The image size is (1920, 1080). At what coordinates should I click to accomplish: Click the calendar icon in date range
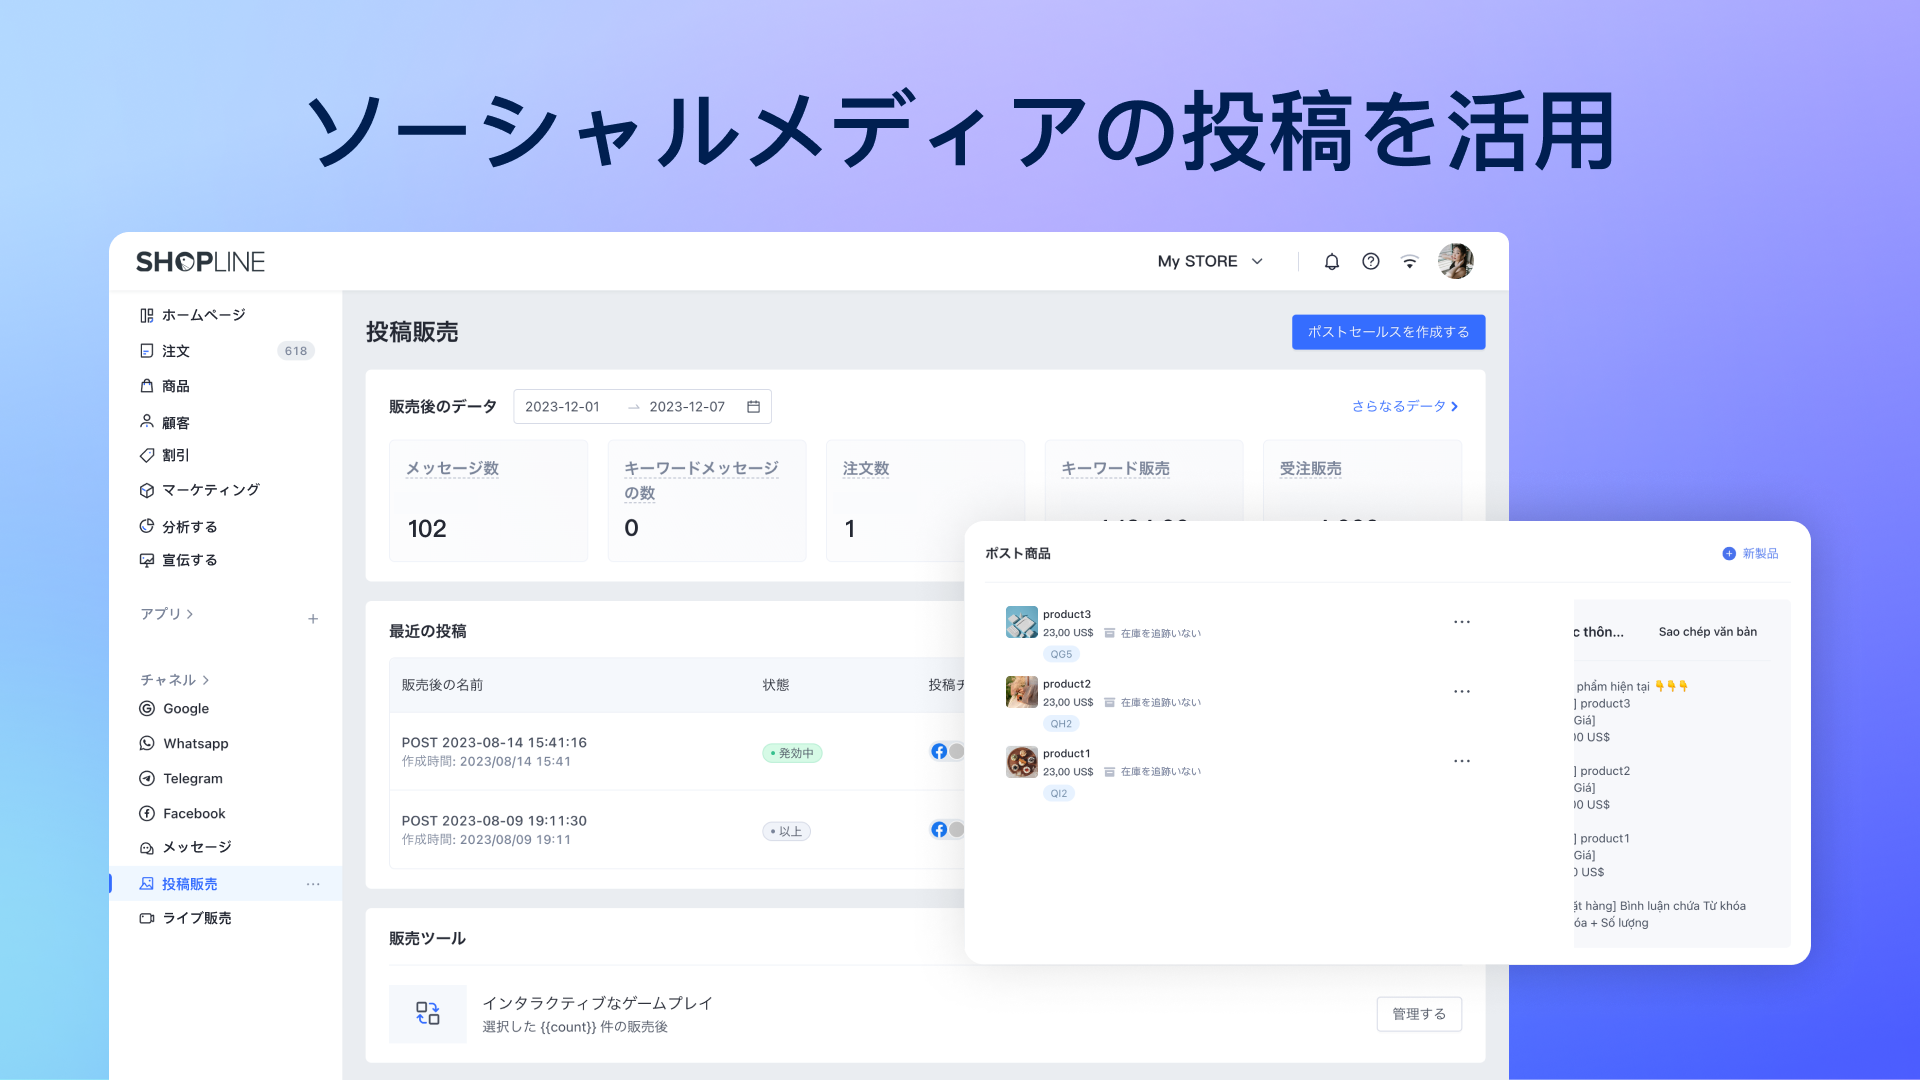pyautogui.click(x=753, y=407)
